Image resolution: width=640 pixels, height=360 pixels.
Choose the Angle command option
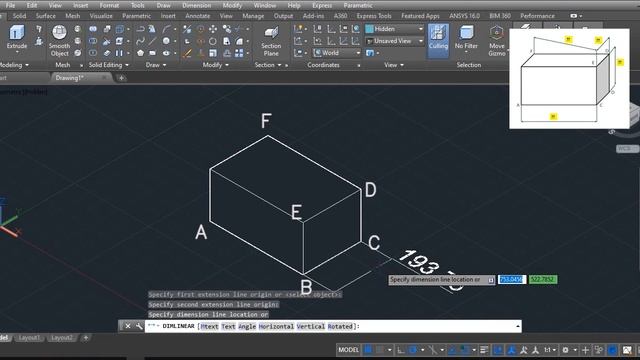point(247,327)
